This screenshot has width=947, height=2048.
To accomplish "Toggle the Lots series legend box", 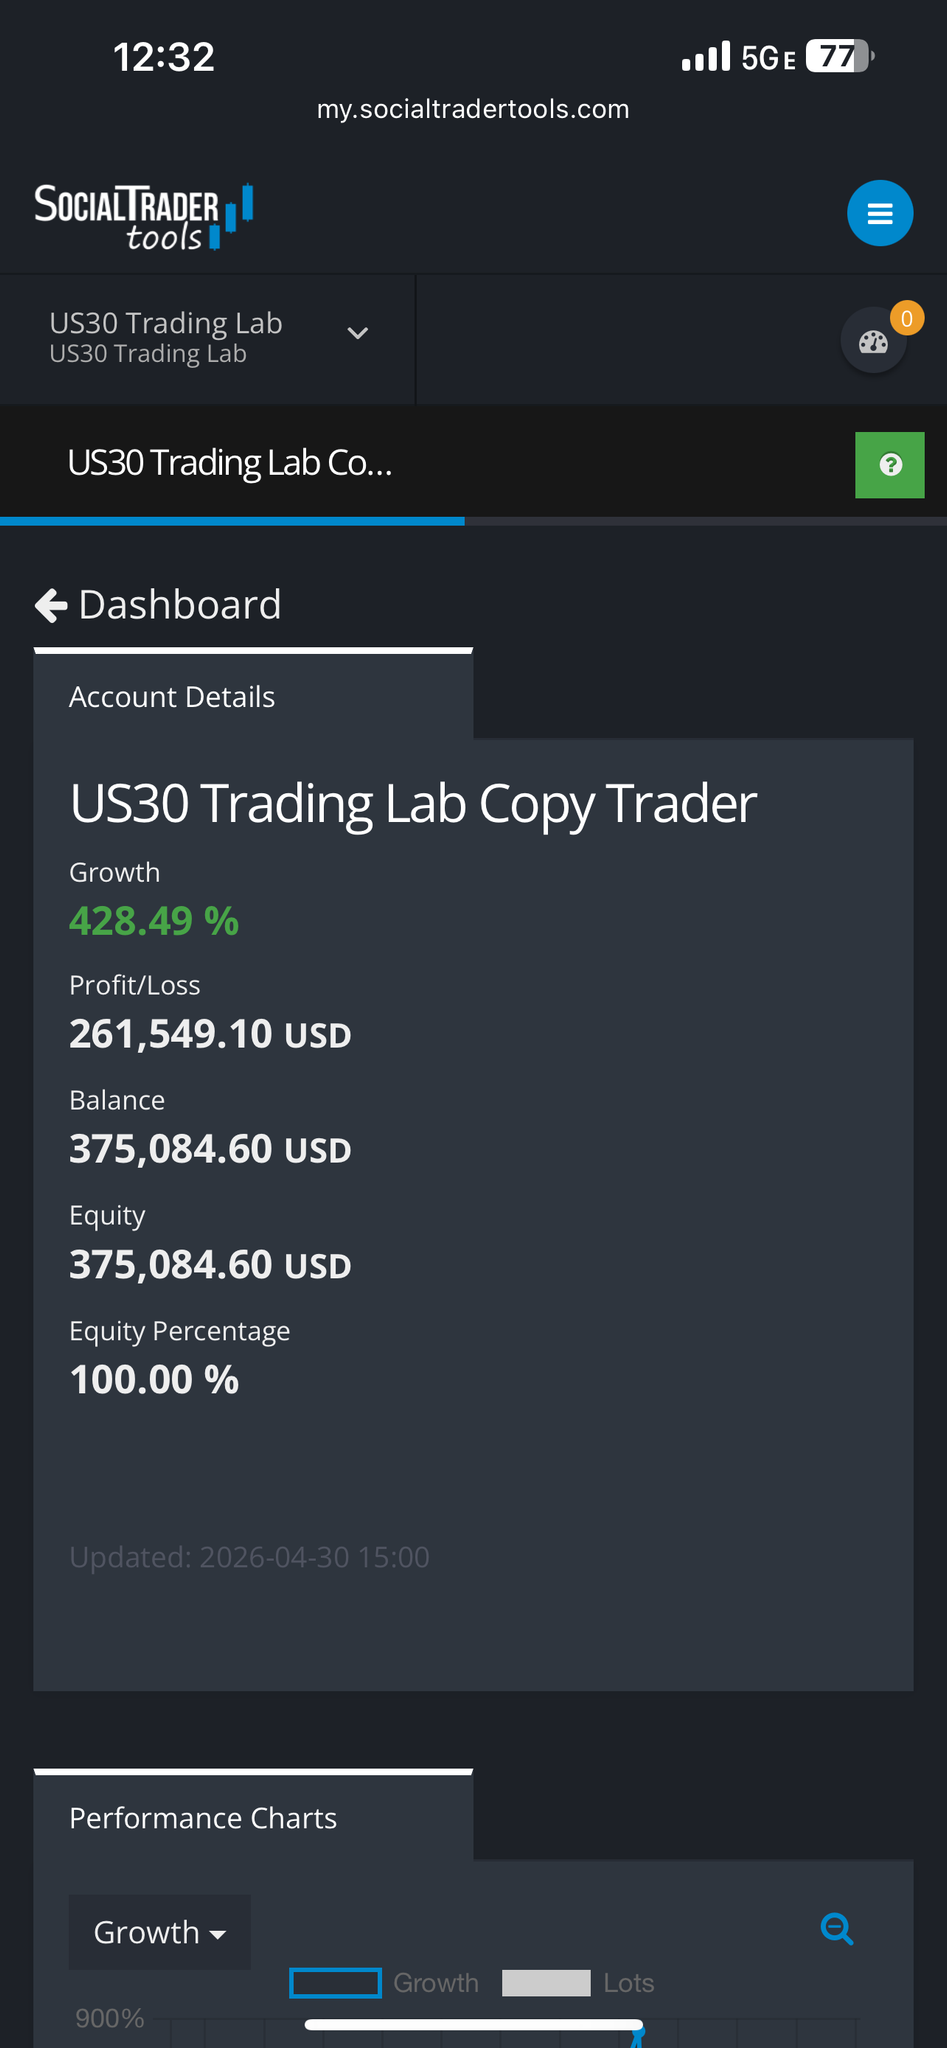I will click(x=546, y=1983).
